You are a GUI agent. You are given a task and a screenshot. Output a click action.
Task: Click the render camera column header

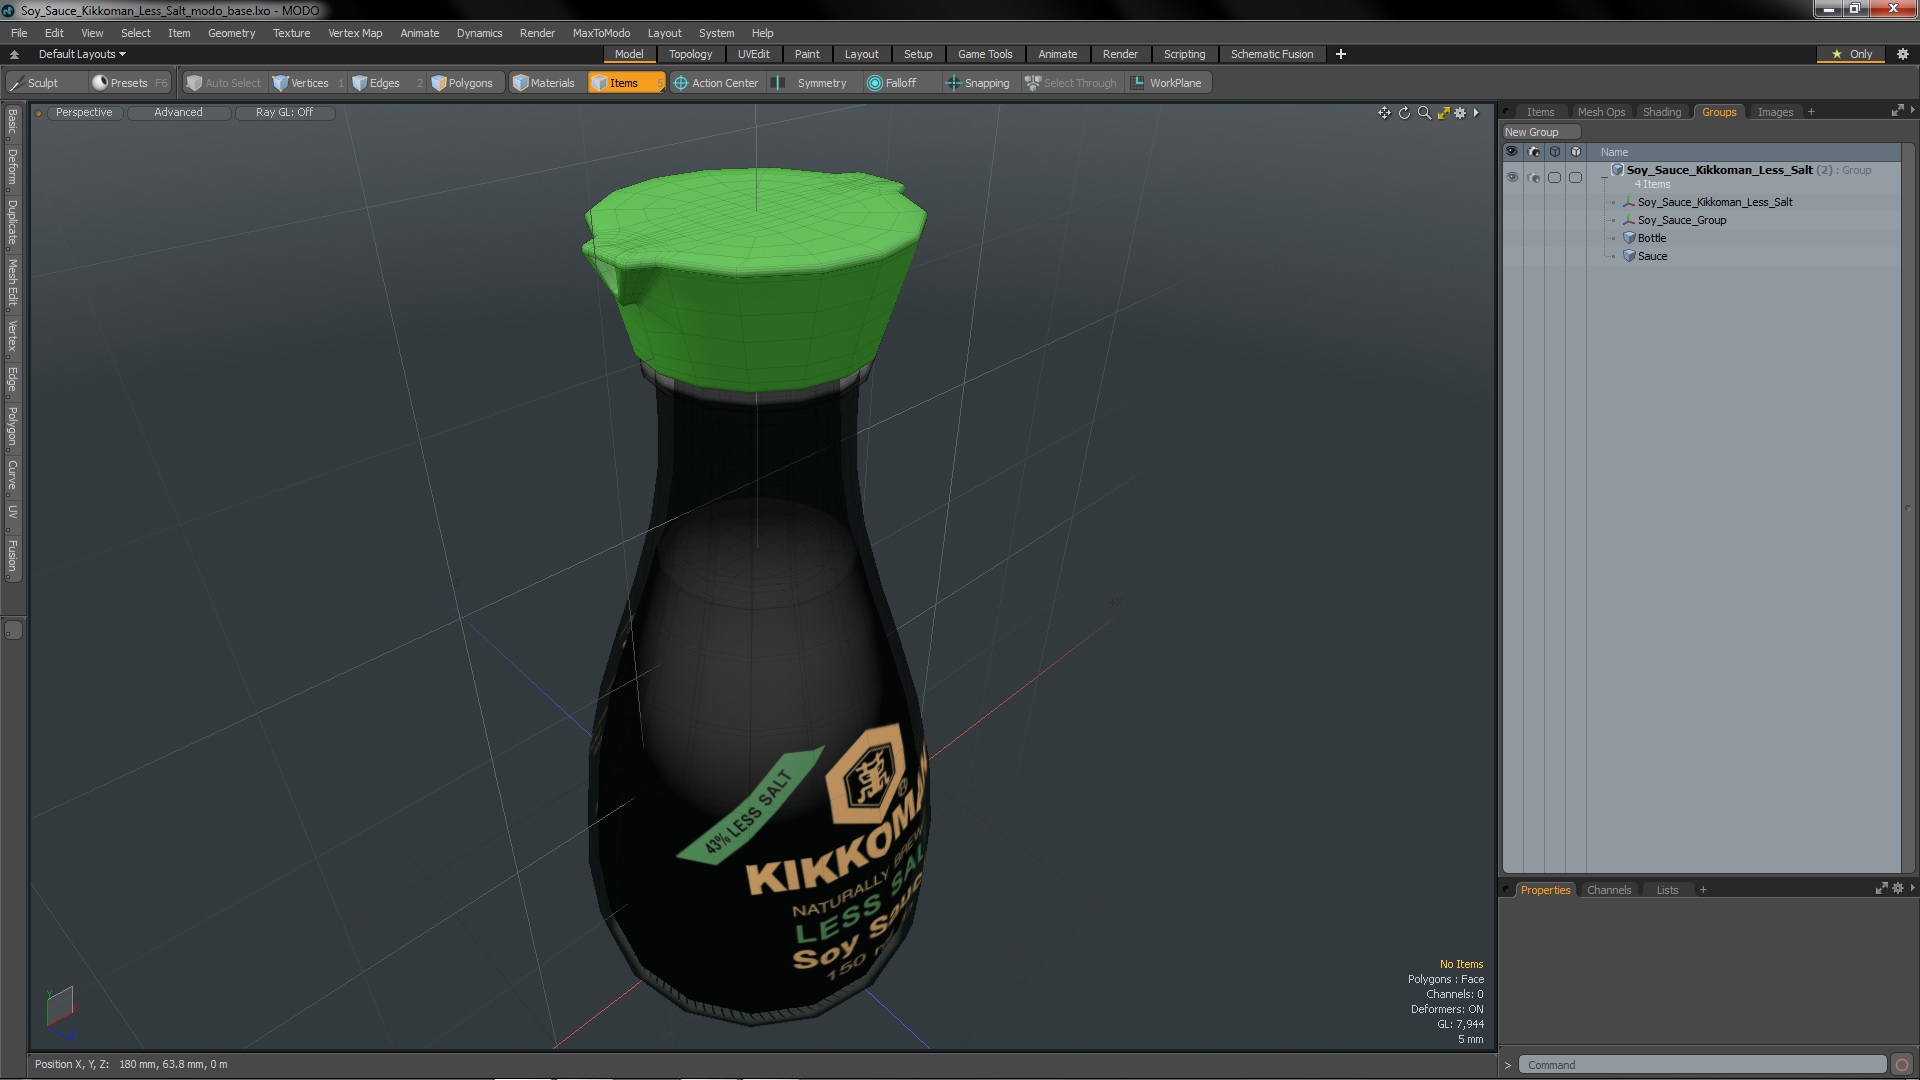[1534, 152]
